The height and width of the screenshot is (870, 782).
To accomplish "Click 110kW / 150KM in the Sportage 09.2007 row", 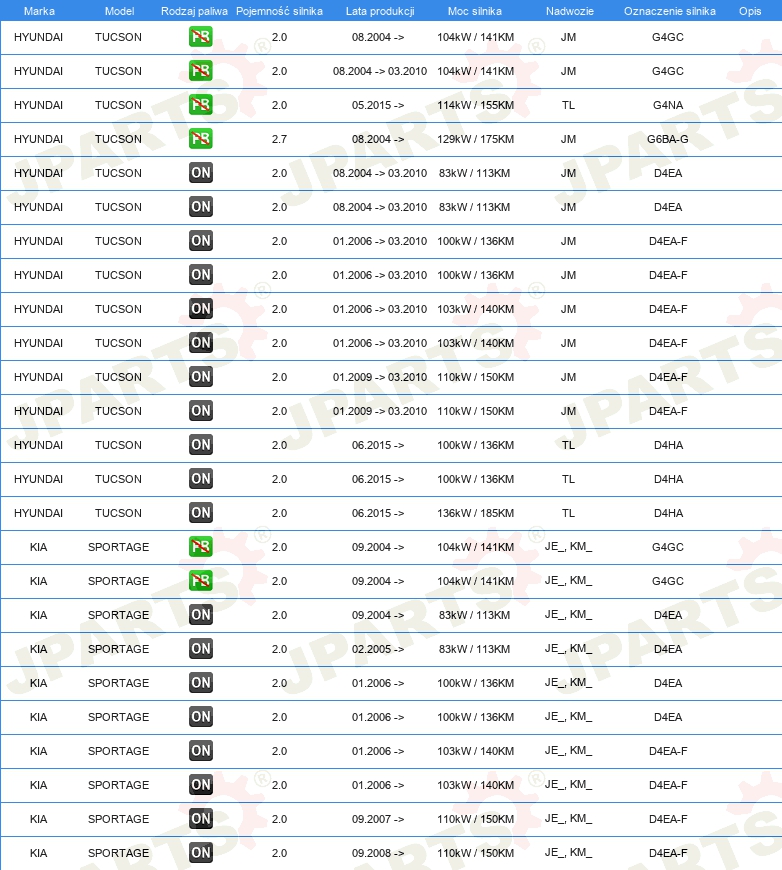I will [x=476, y=818].
